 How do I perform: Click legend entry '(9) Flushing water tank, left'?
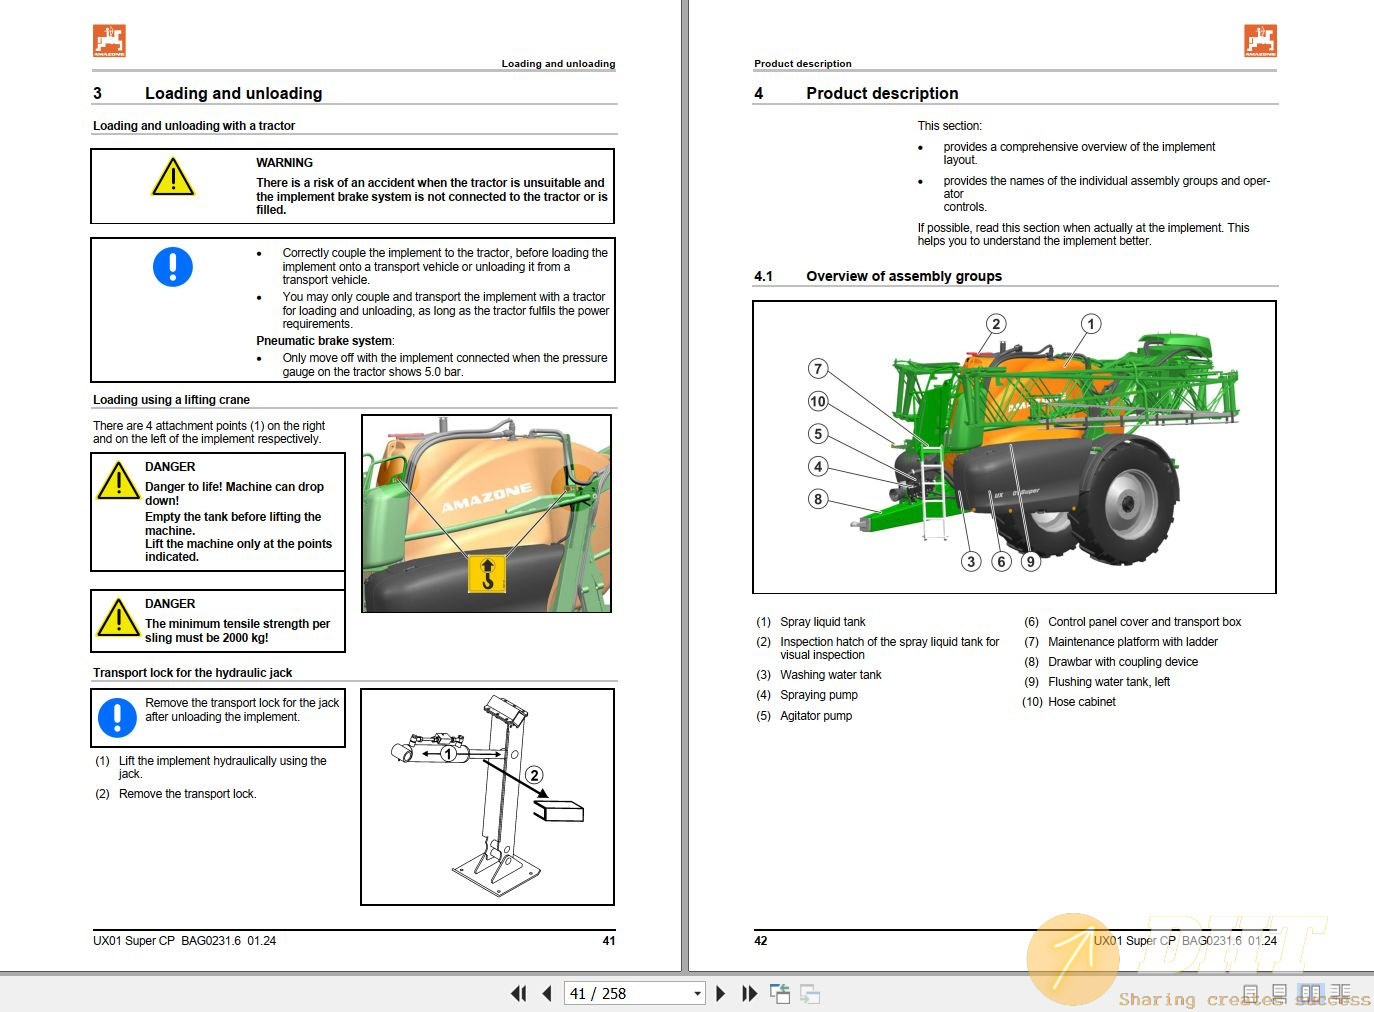(1097, 682)
